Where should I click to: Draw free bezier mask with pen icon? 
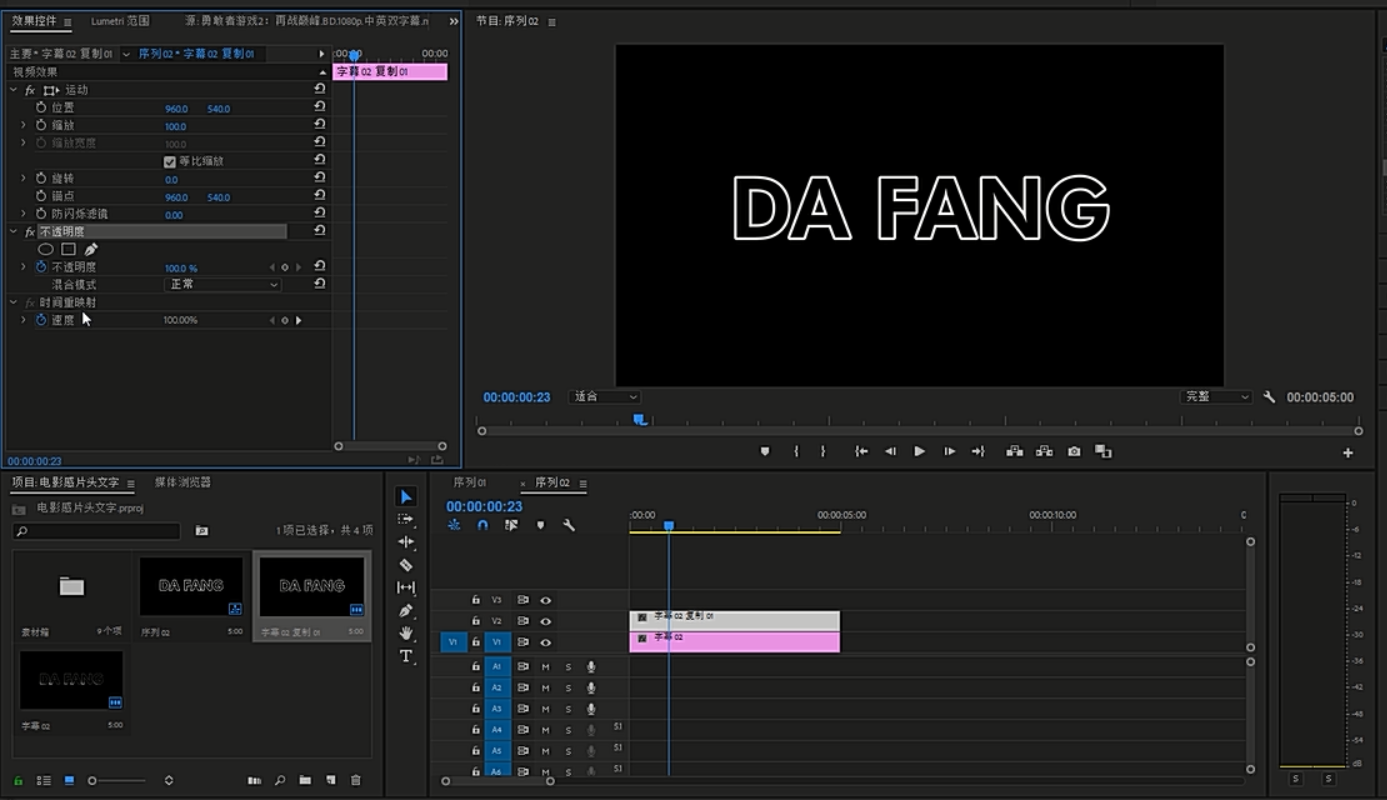coord(91,249)
